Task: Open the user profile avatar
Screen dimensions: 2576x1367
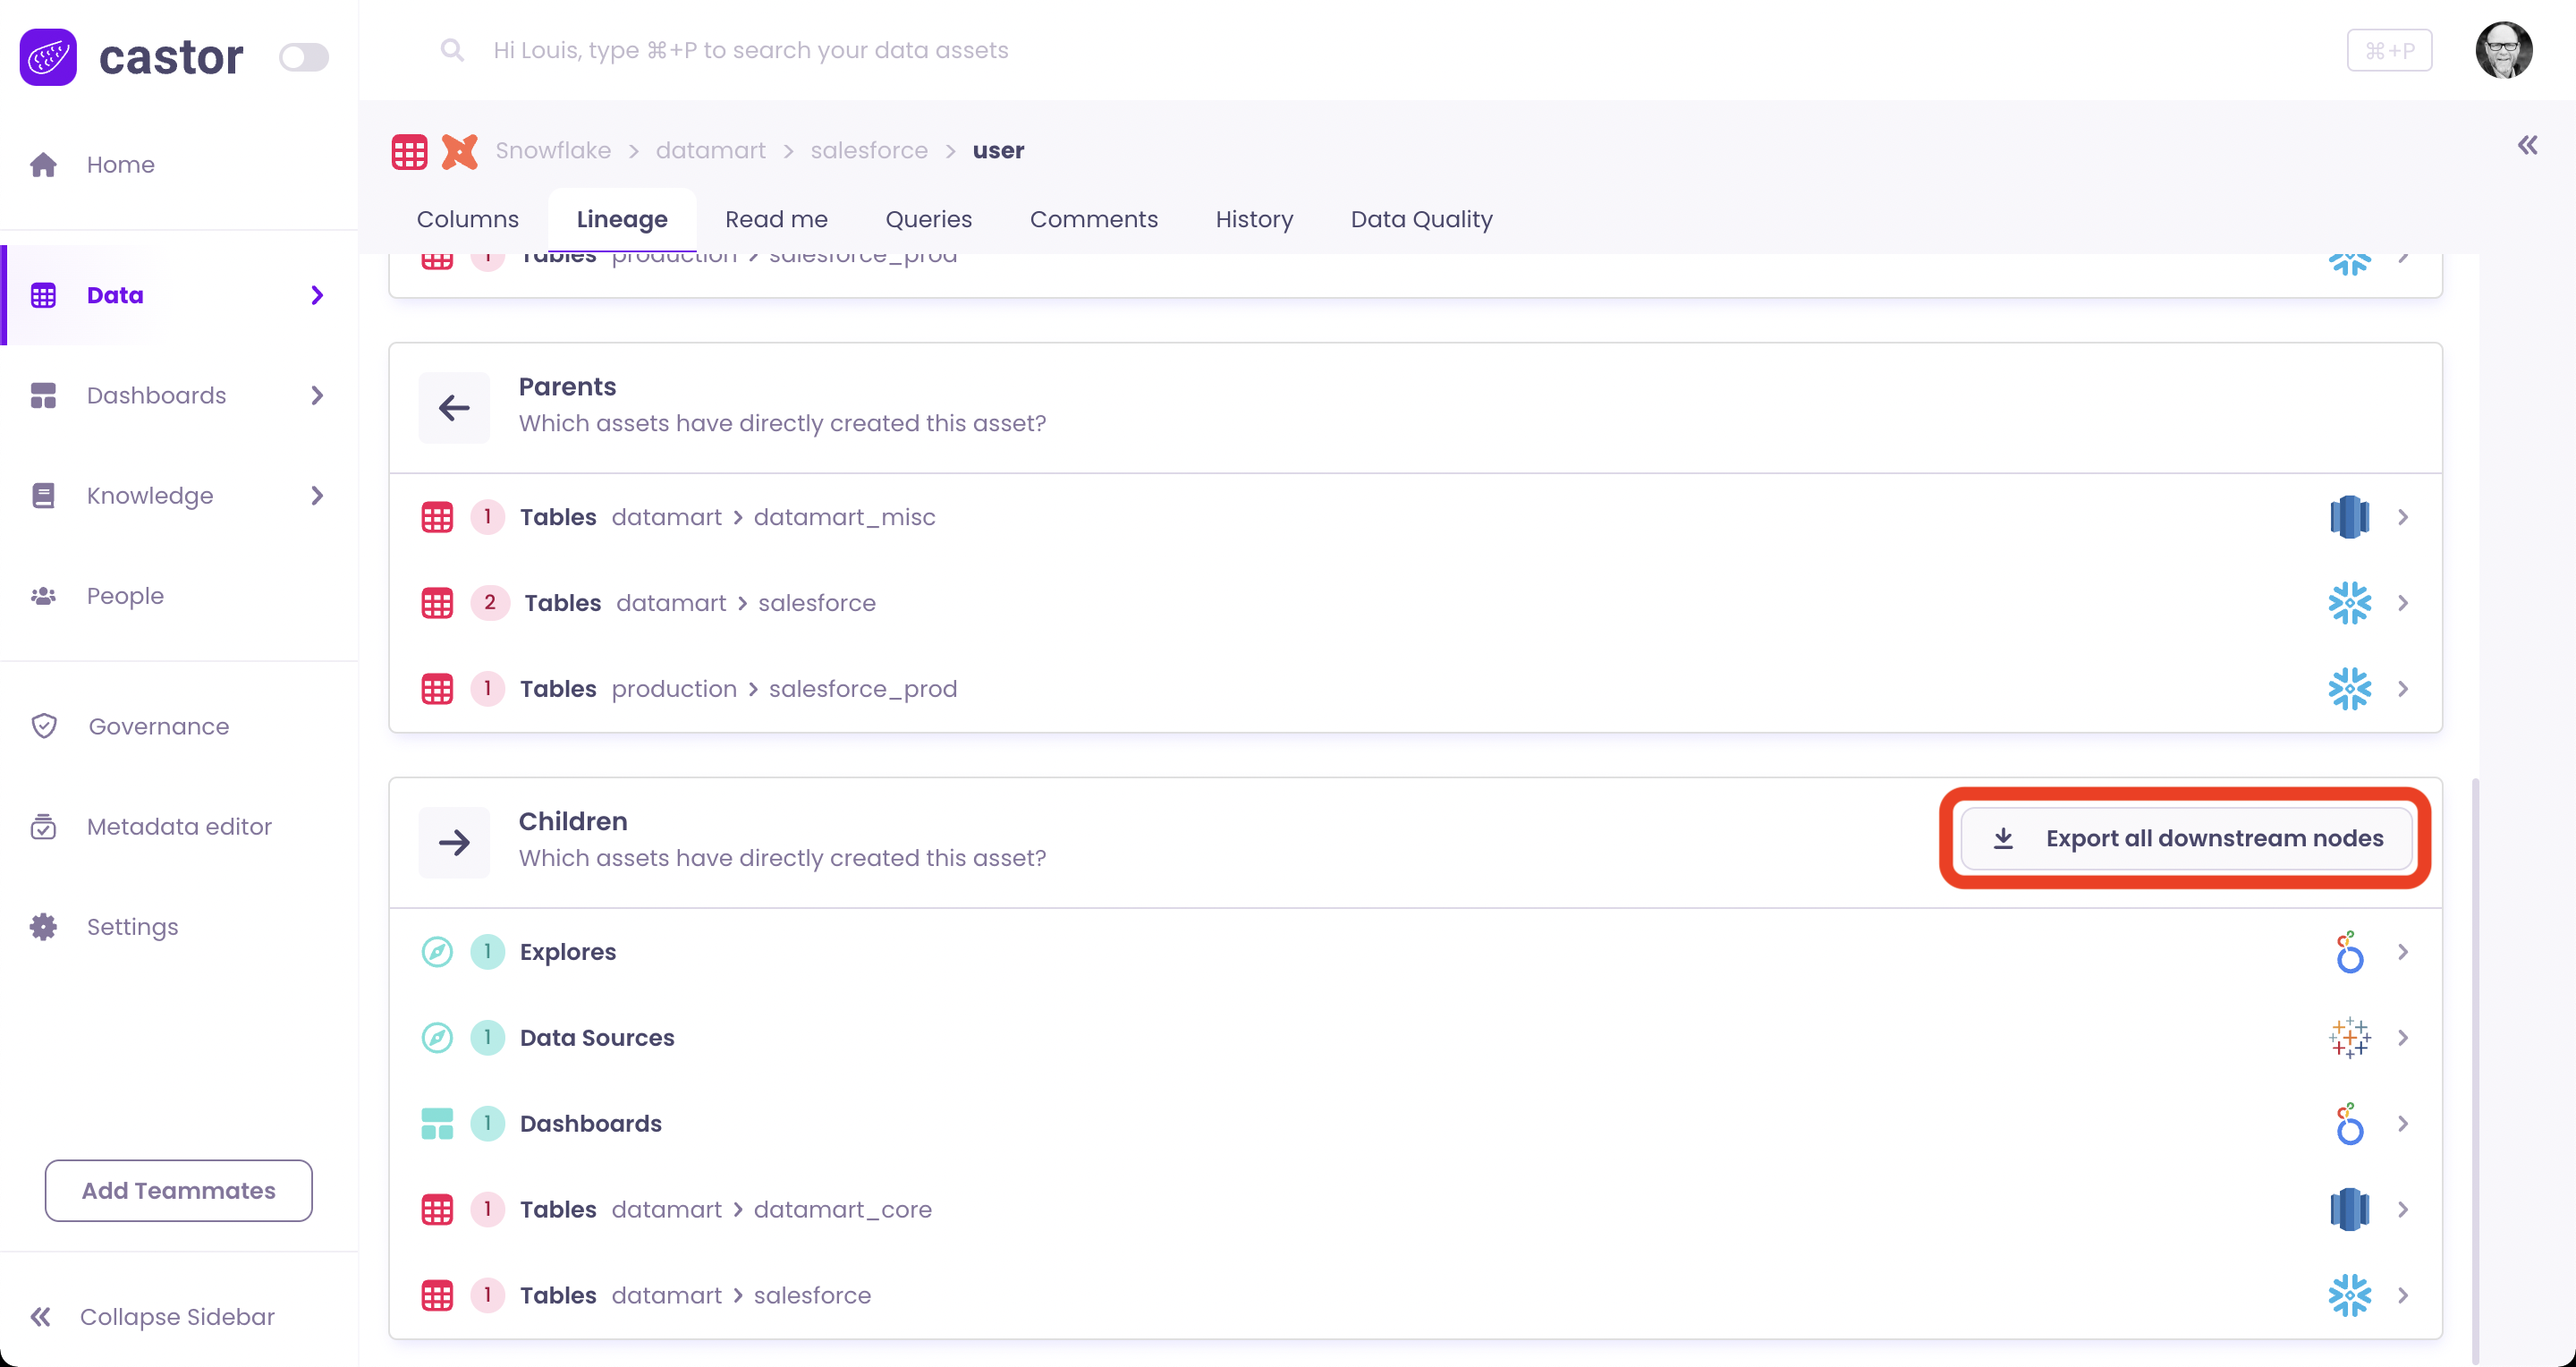Action: pyautogui.click(x=2503, y=50)
